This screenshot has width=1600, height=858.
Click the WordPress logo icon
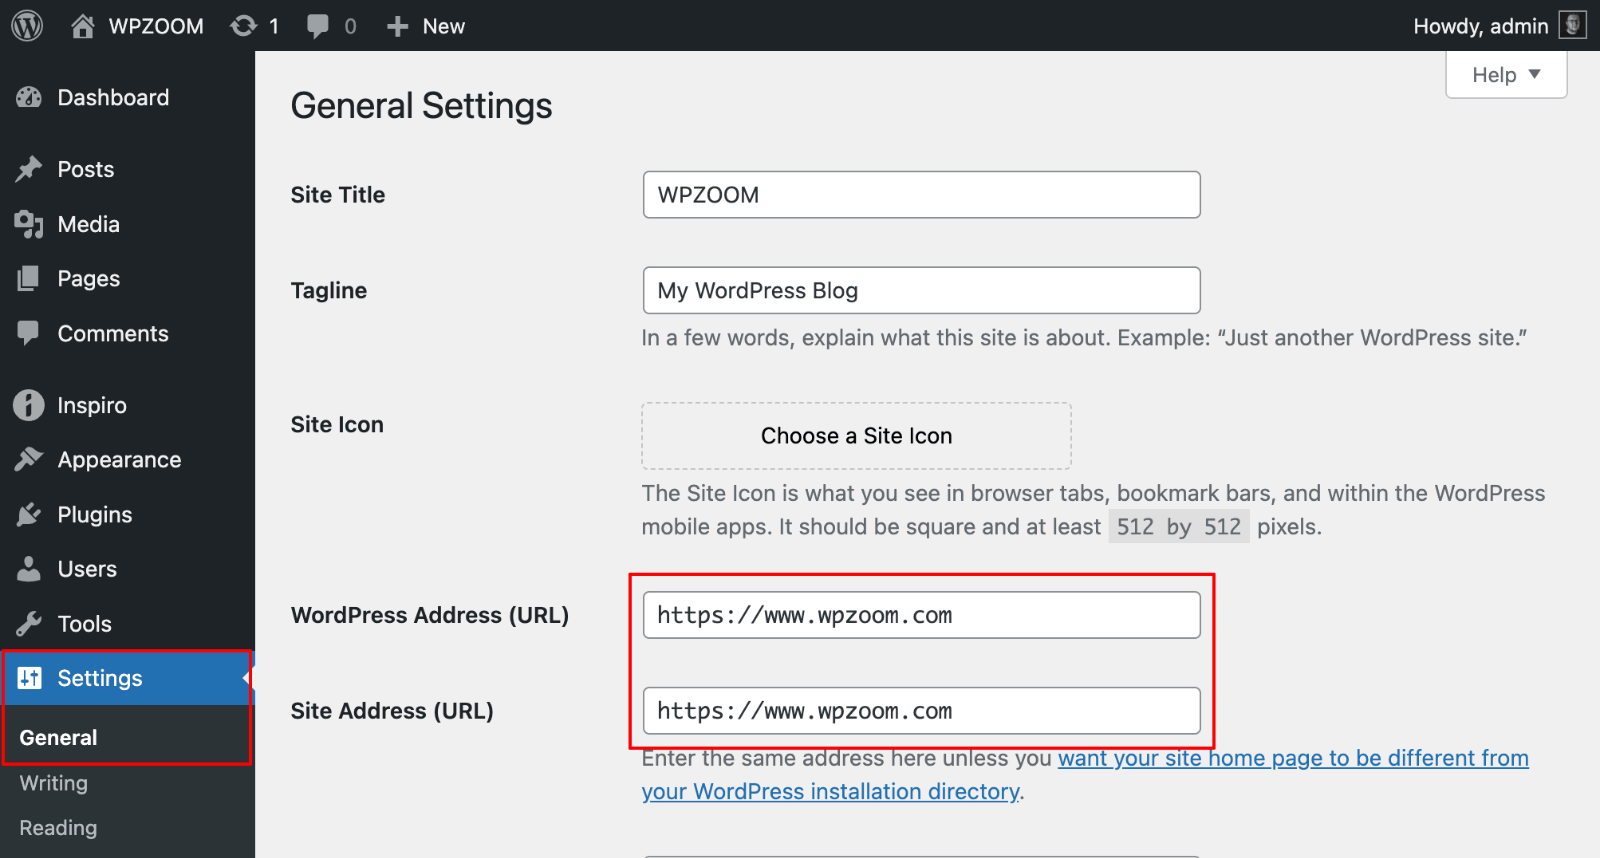click(x=27, y=26)
